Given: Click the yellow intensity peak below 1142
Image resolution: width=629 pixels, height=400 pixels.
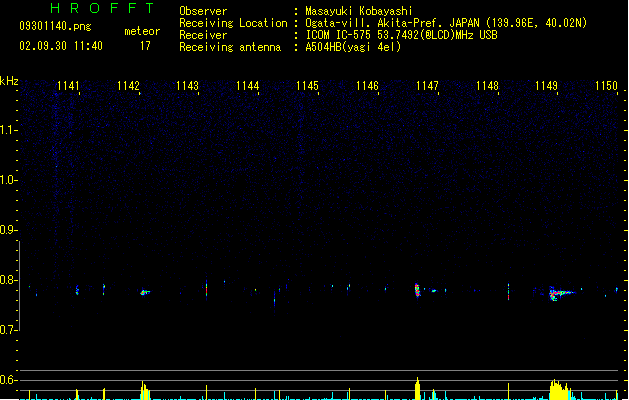Looking at the screenshot, I should [x=145, y=390].
